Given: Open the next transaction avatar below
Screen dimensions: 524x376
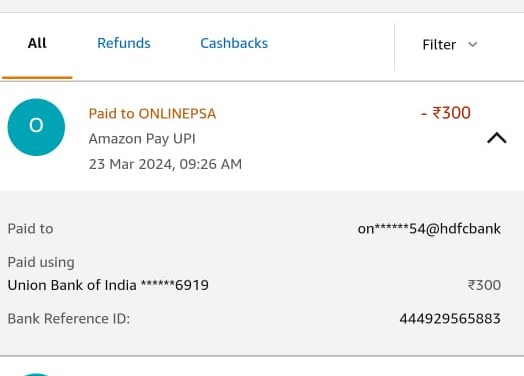Looking at the screenshot, I should (36, 374).
